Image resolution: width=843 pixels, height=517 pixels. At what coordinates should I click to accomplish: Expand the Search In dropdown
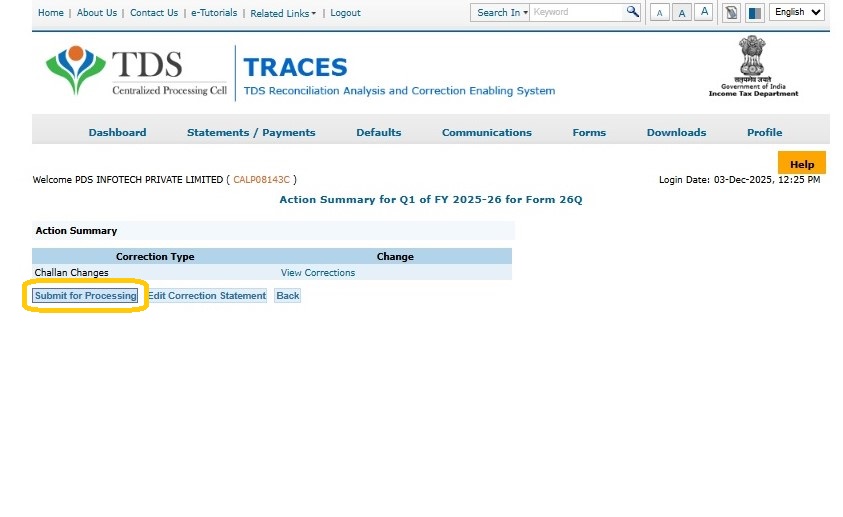[x=501, y=13]
